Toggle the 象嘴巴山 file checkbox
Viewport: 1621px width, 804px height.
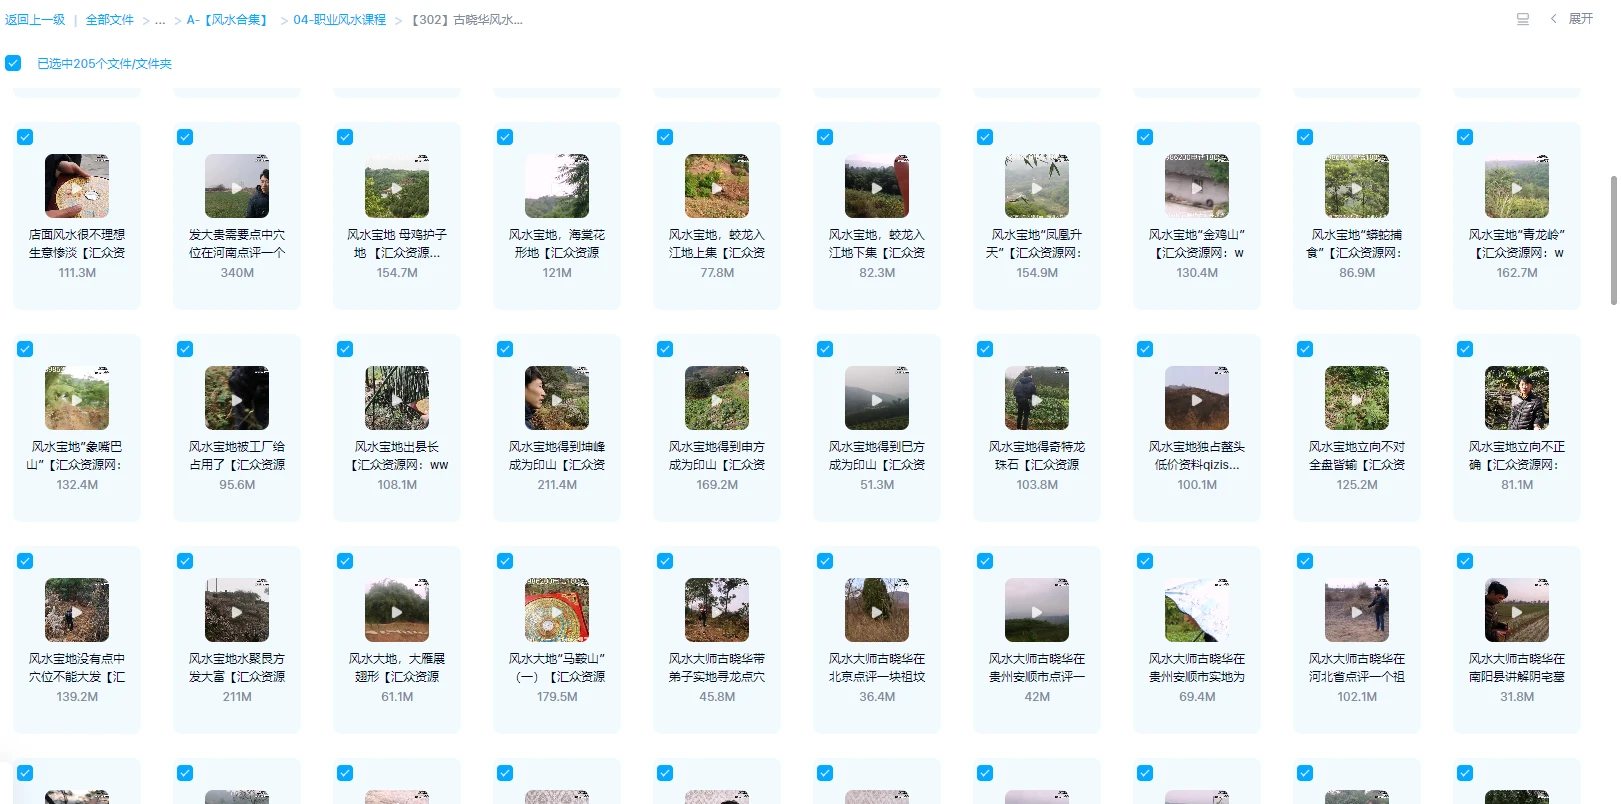[25, 349]
